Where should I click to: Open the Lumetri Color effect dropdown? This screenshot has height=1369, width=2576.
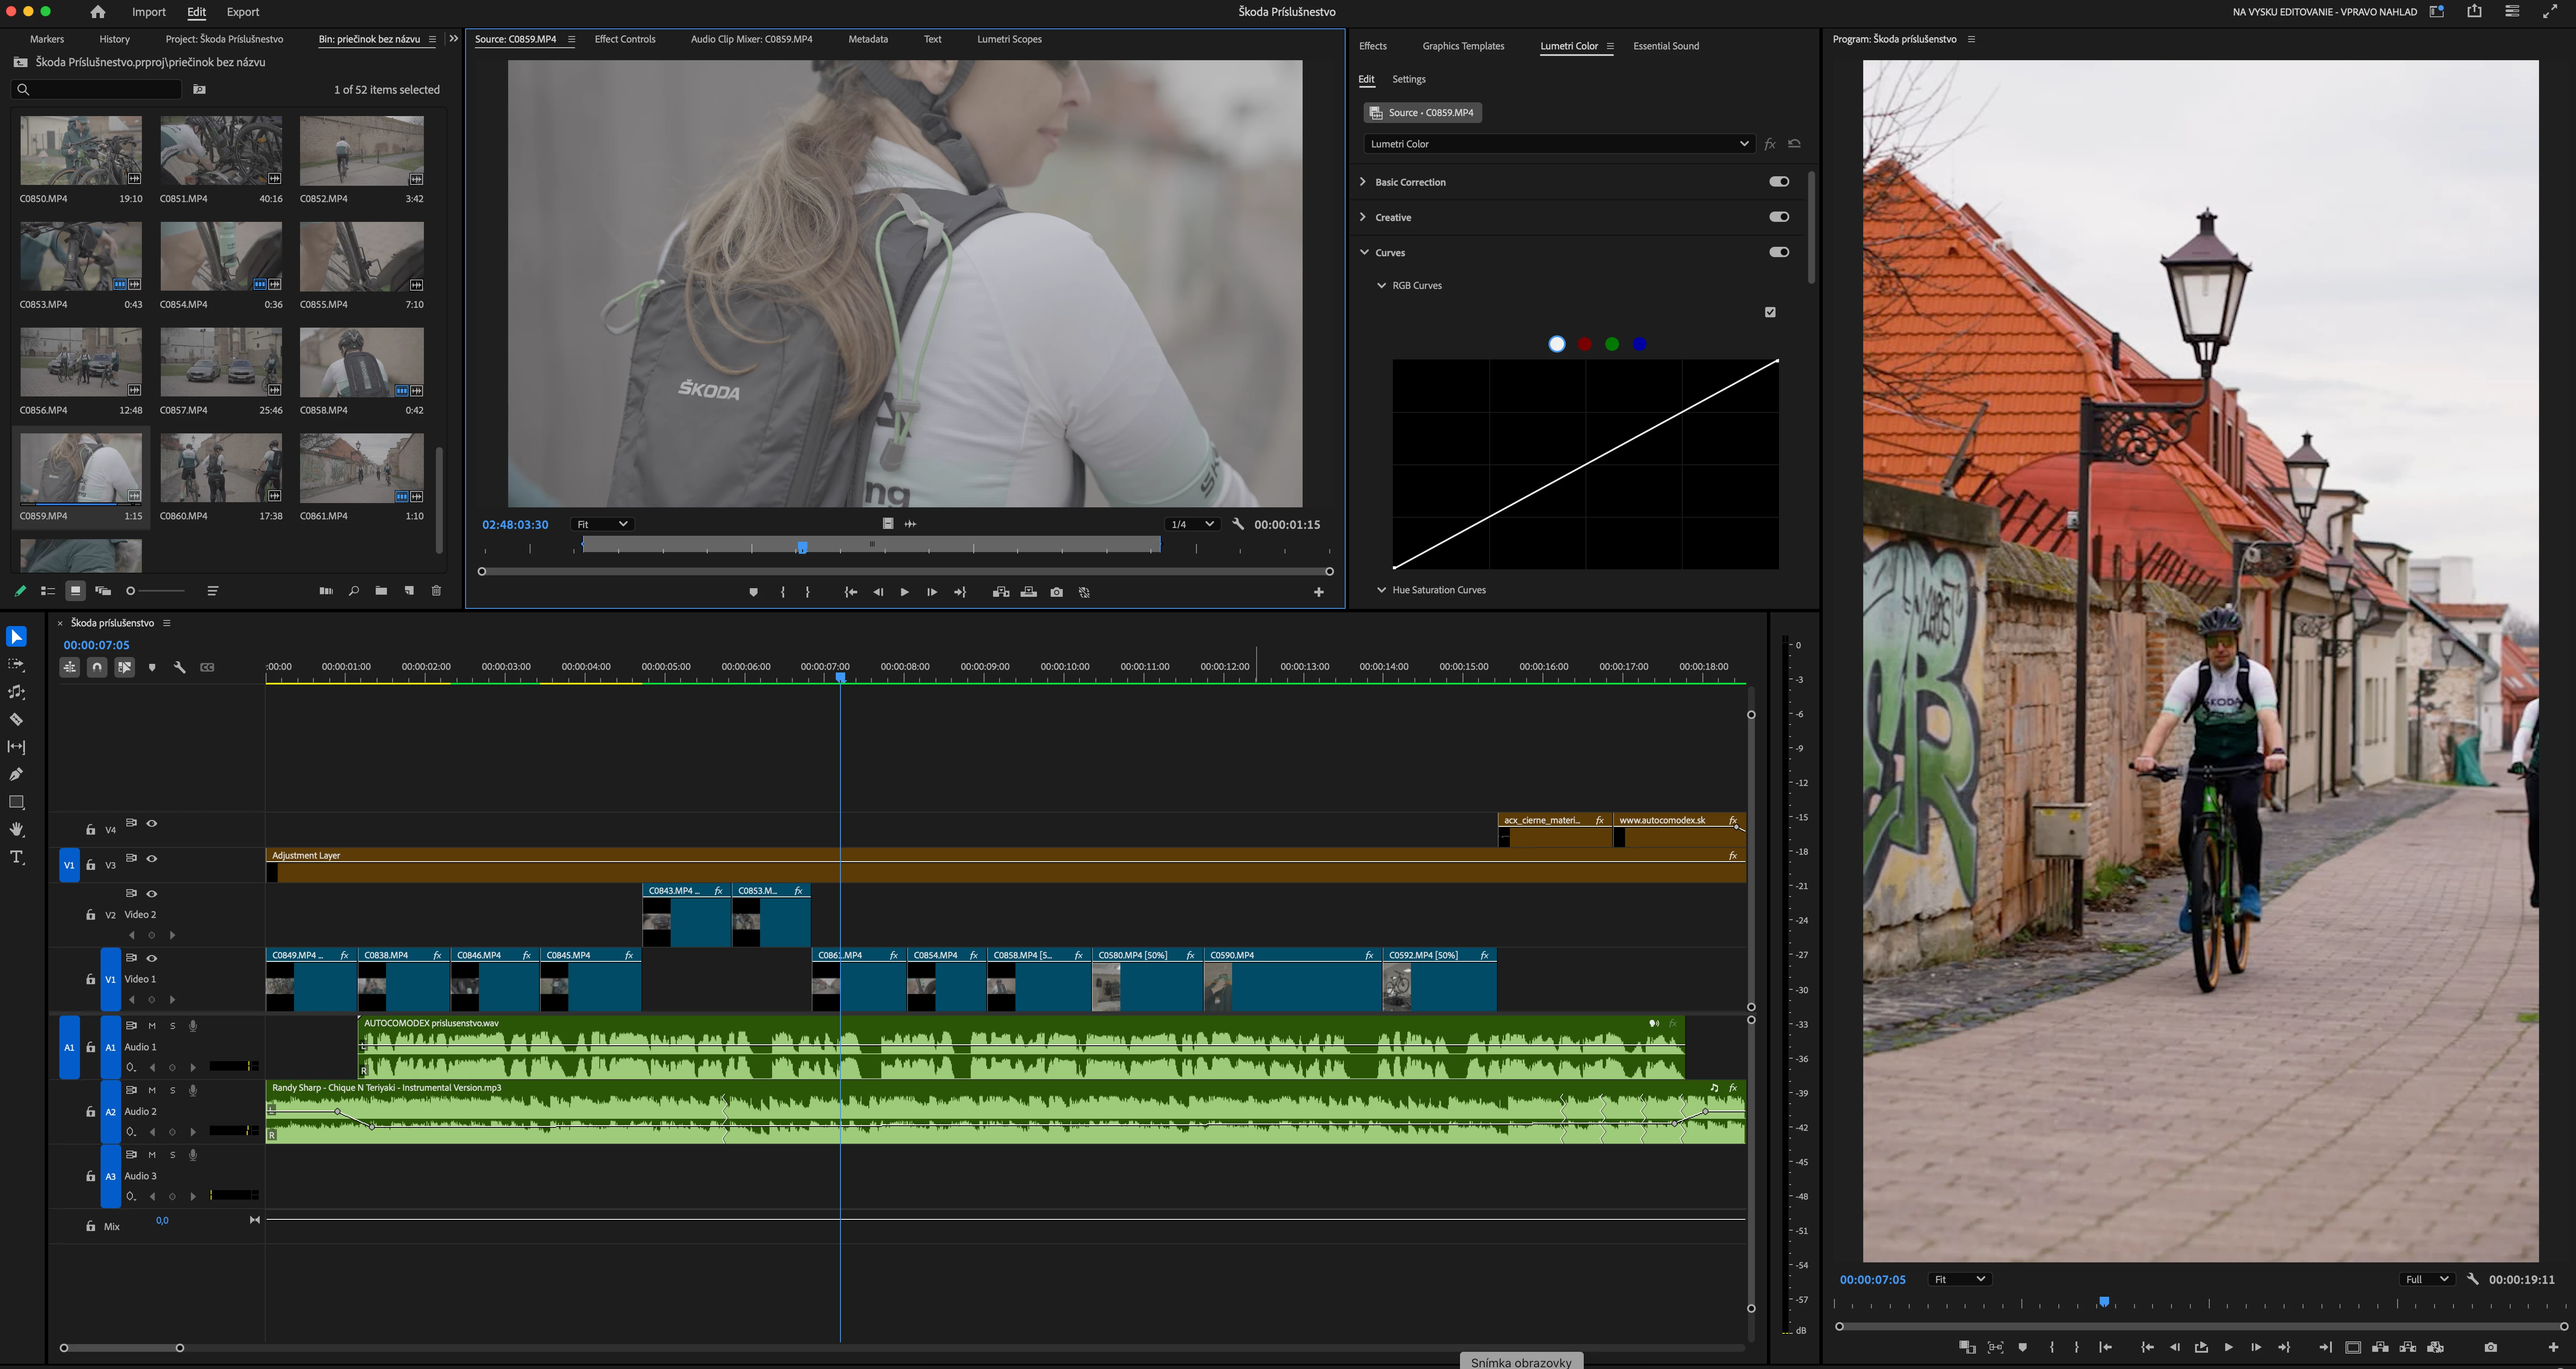click(x=1557, y=144)
